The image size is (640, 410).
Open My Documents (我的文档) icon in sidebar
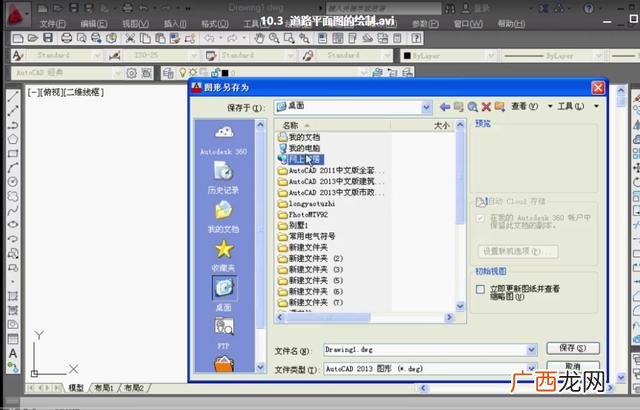(223, 211)
